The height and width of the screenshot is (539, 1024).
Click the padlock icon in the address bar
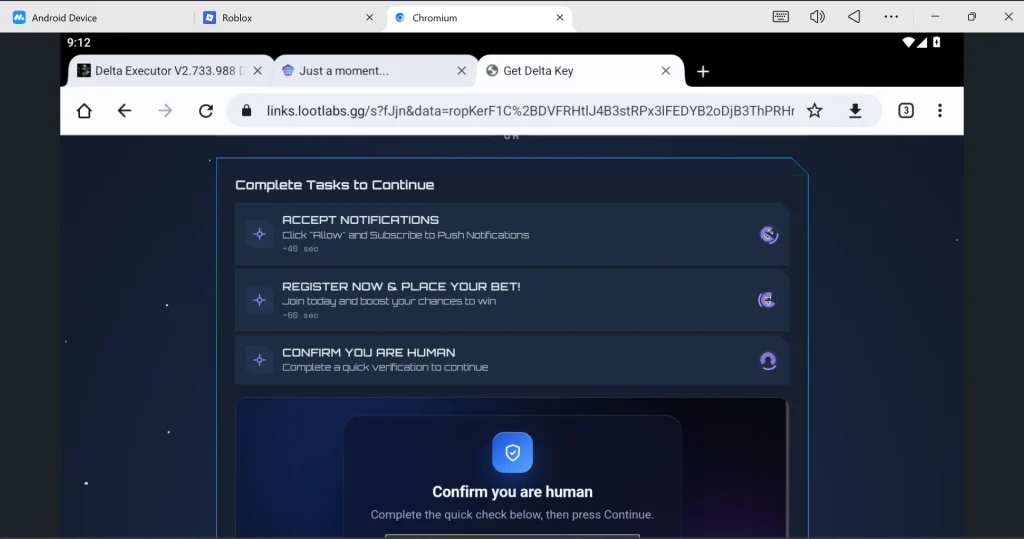[x=246, y=110]
